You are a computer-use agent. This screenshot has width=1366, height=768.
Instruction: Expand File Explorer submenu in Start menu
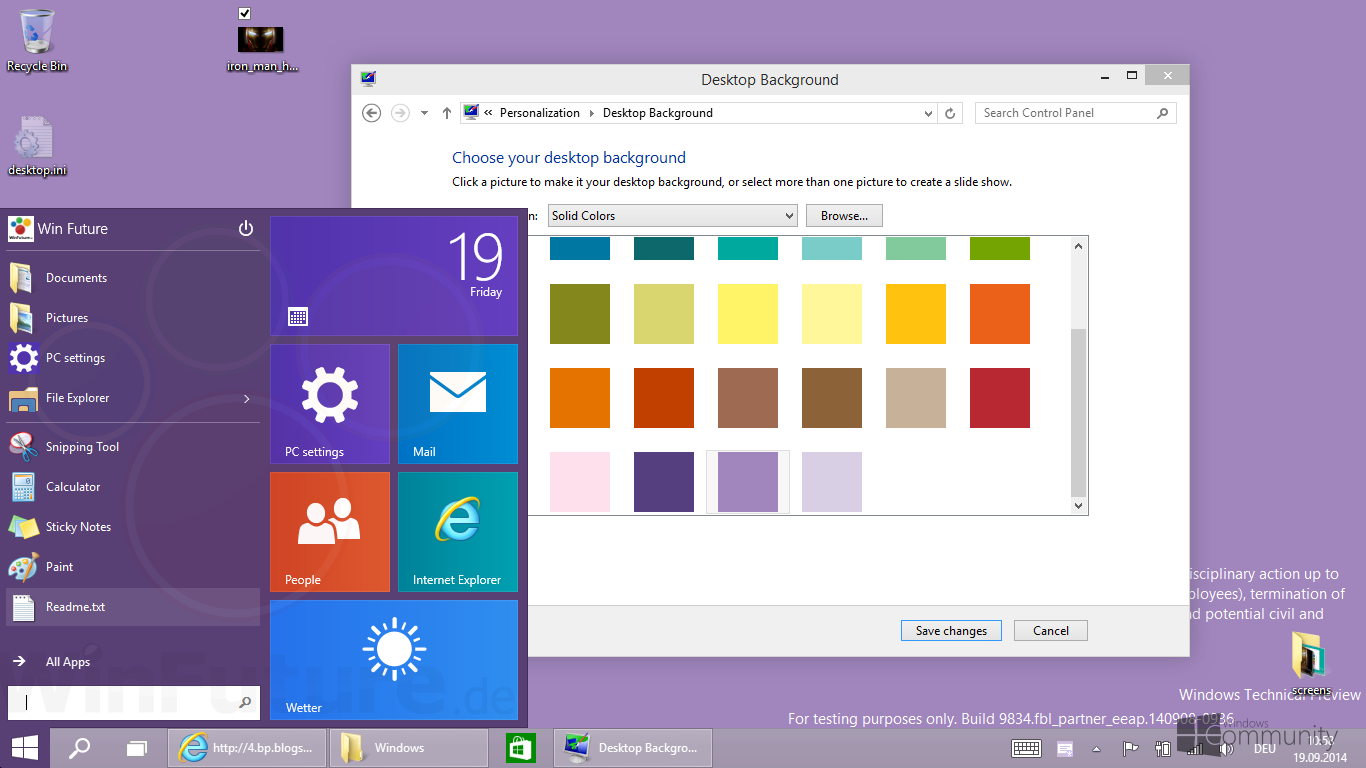tap(246, 397)
